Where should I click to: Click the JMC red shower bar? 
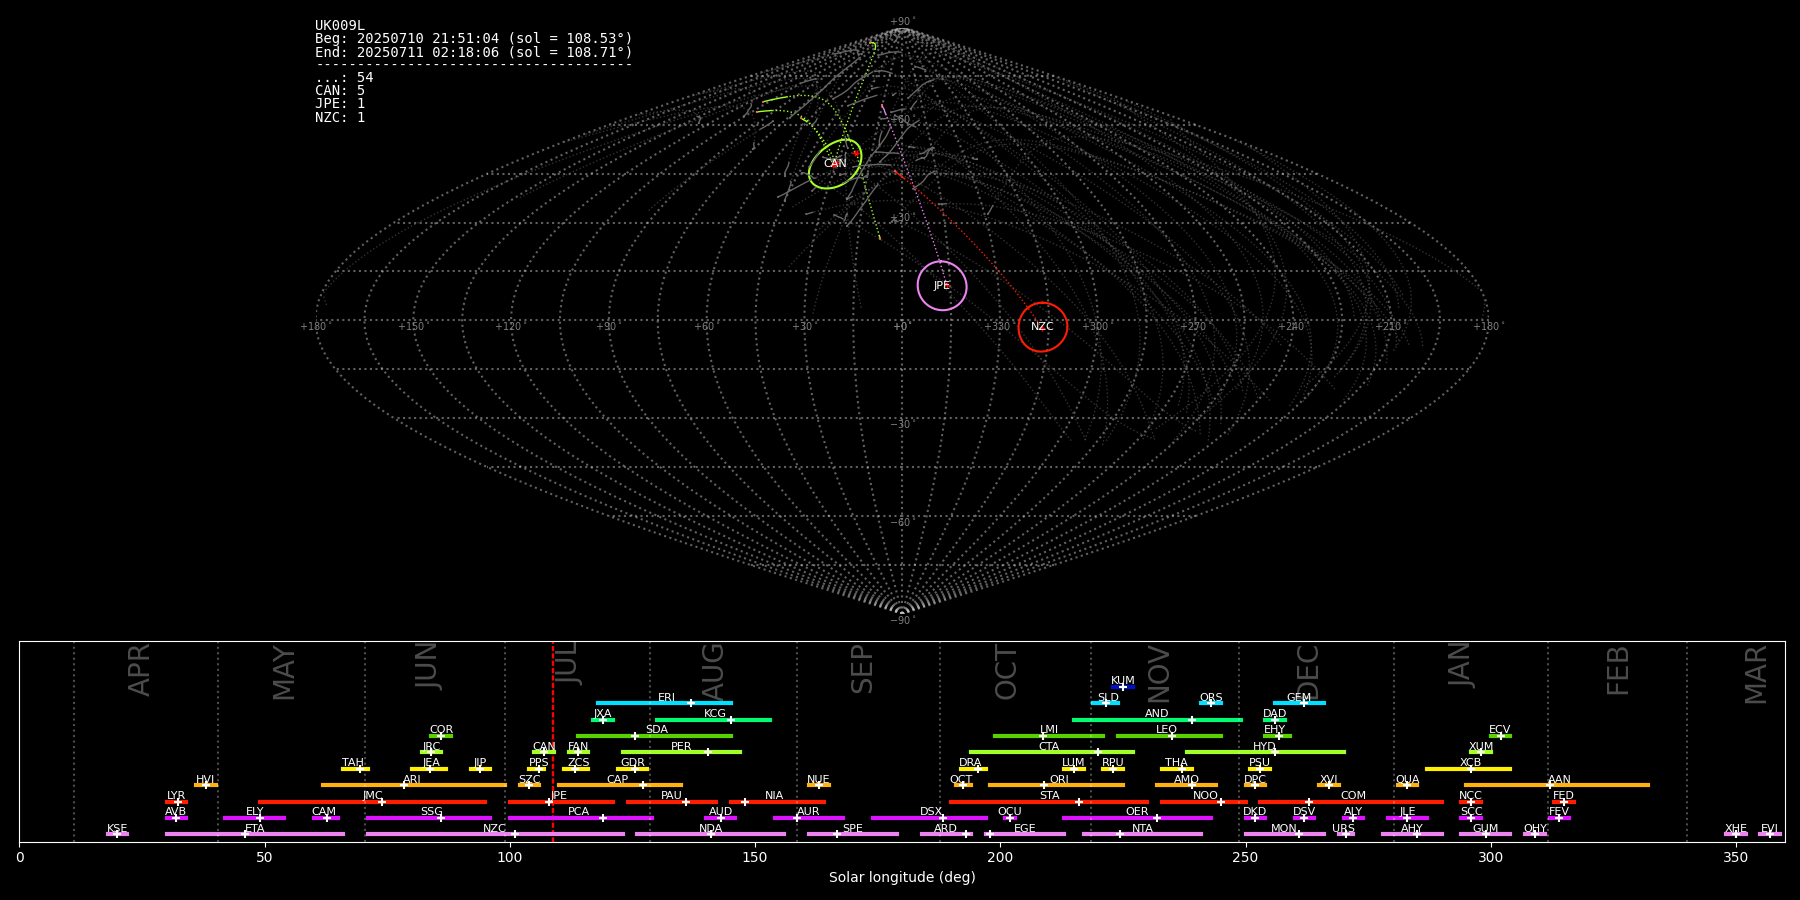click(x=373, y=802)
